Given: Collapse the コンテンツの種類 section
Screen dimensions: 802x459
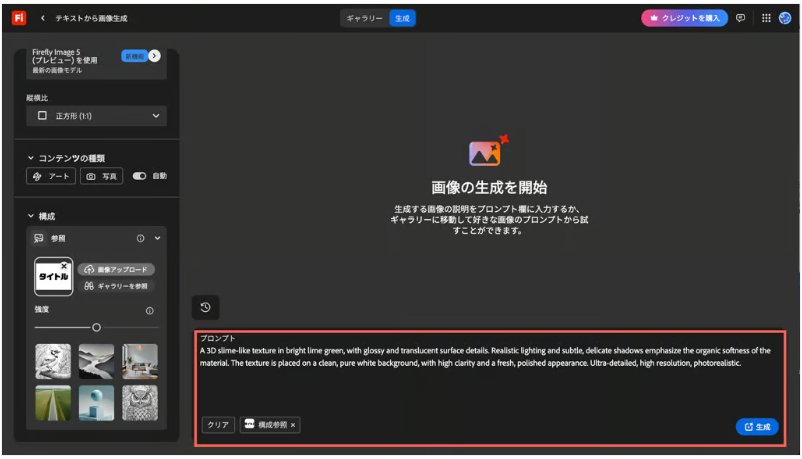Looking at the screenshot, I should (31, 158).
